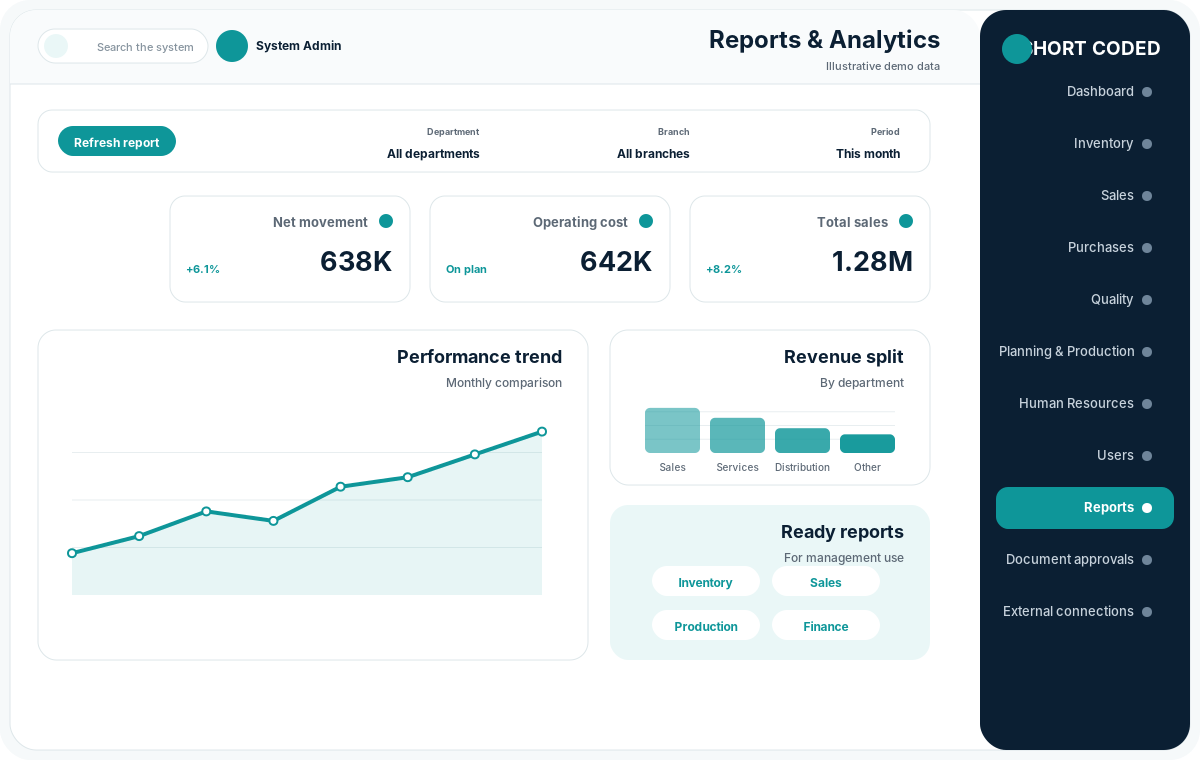The image size is (1200, 760).
Task: Click the Performance trend heading
Action: [x=479, y=357]
